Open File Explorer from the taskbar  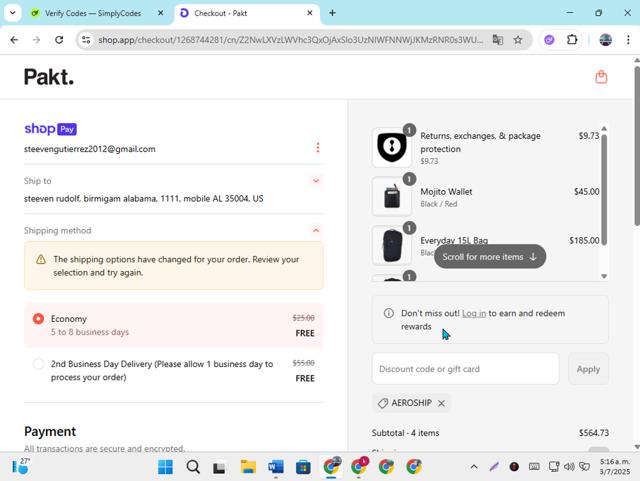pyautogui.click(x=248, y=467)
